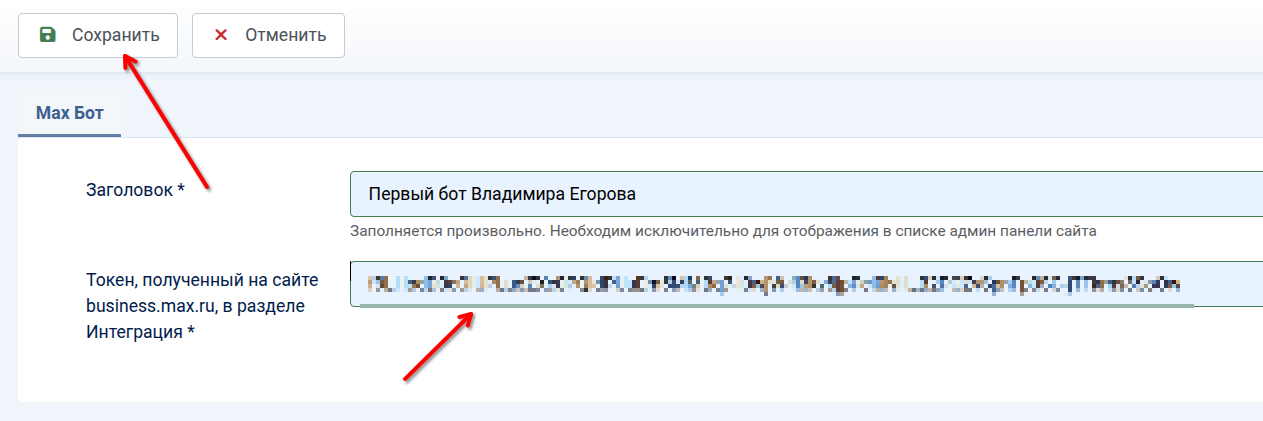Click the floppy disk icon on Сохранить
The image size is (1263, 421).
[x=47, y=35]
